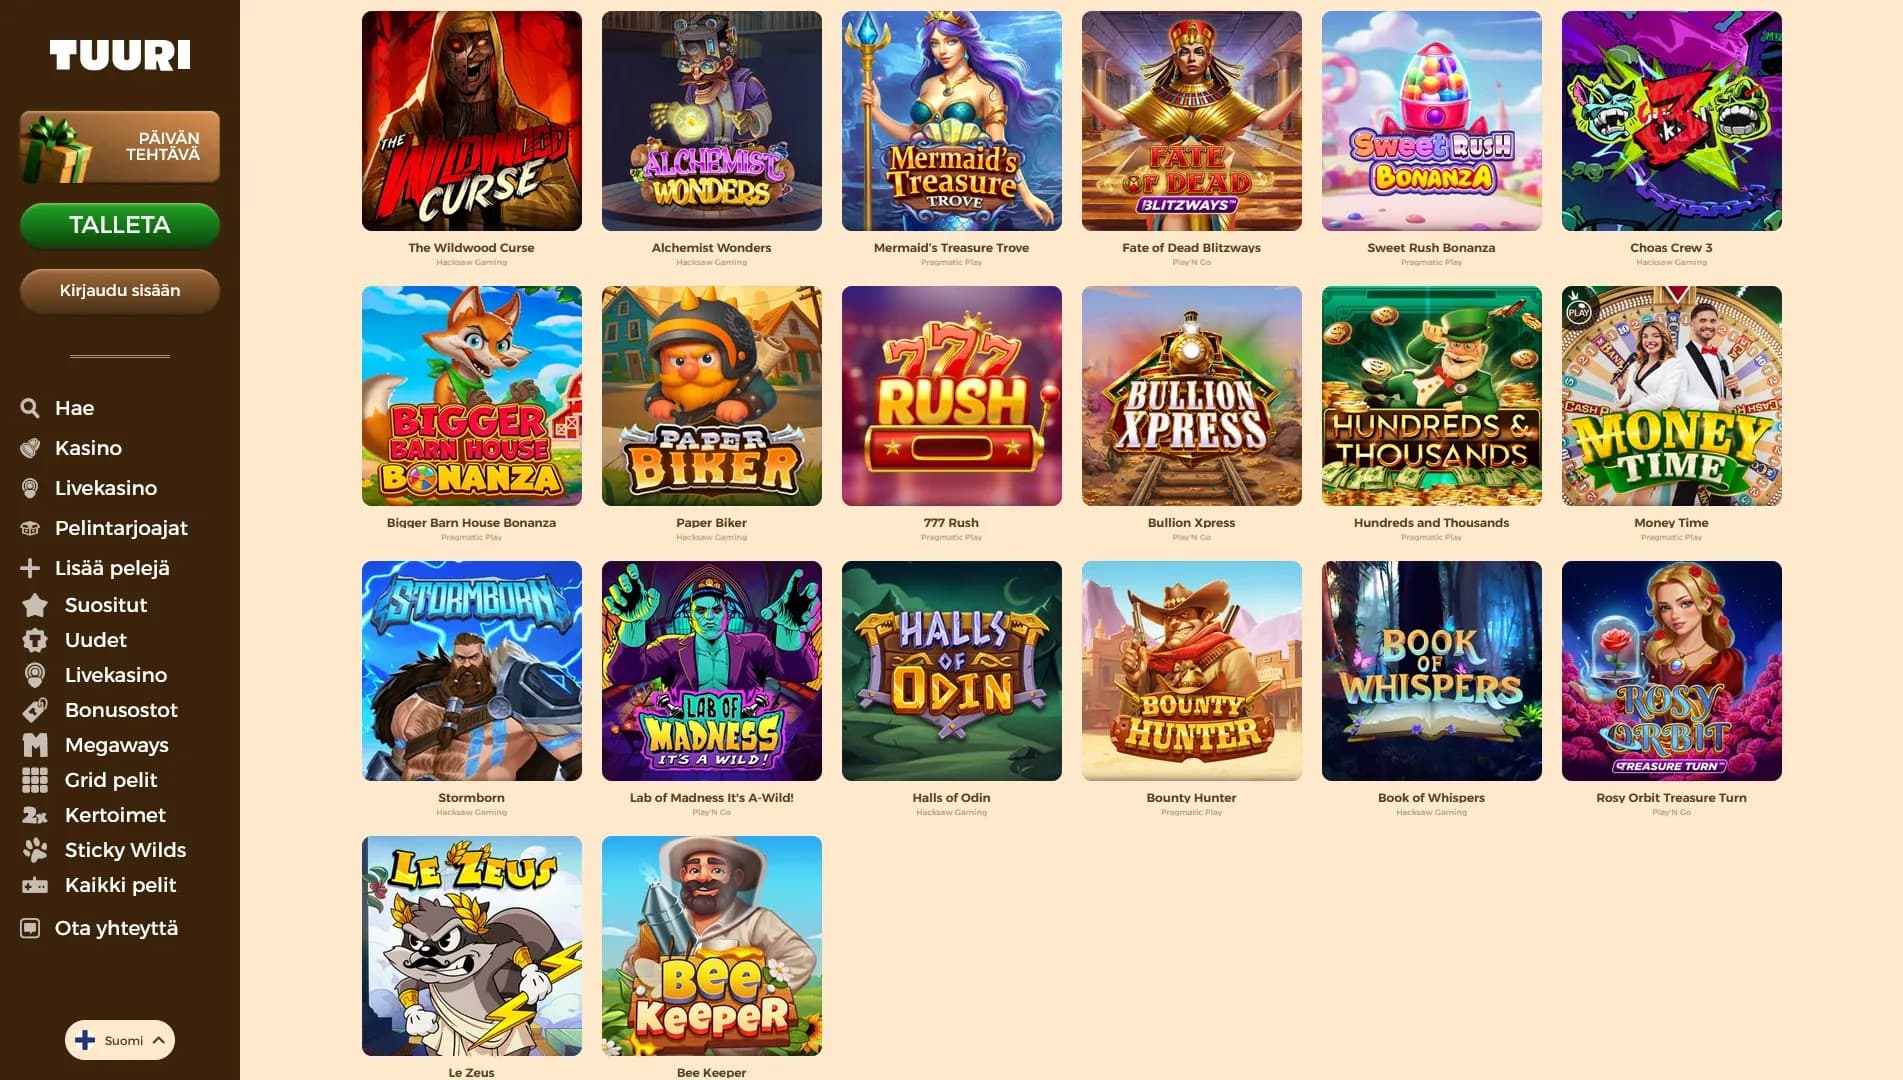Click the Grid pelit grid icon

(35, 780)
